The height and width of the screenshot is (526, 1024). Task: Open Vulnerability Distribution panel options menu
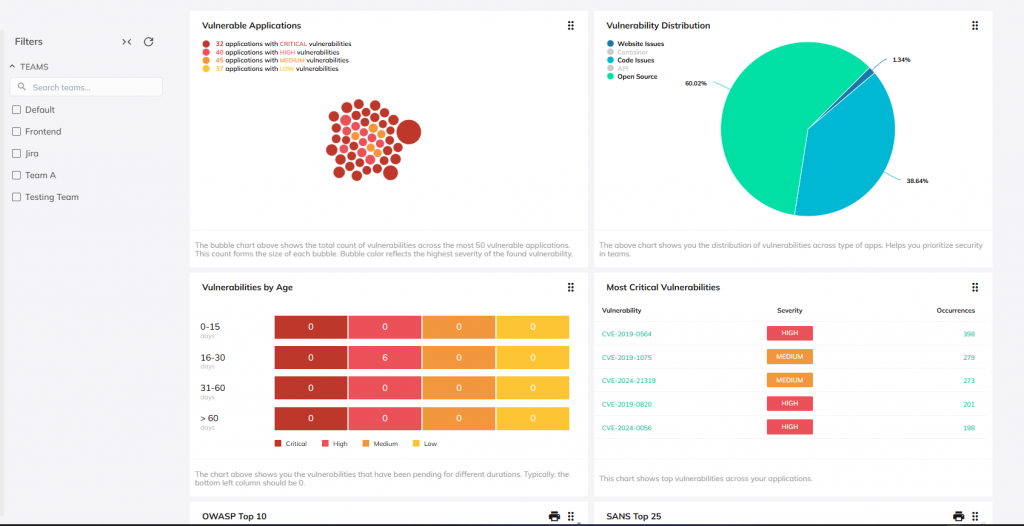(975, 25)
